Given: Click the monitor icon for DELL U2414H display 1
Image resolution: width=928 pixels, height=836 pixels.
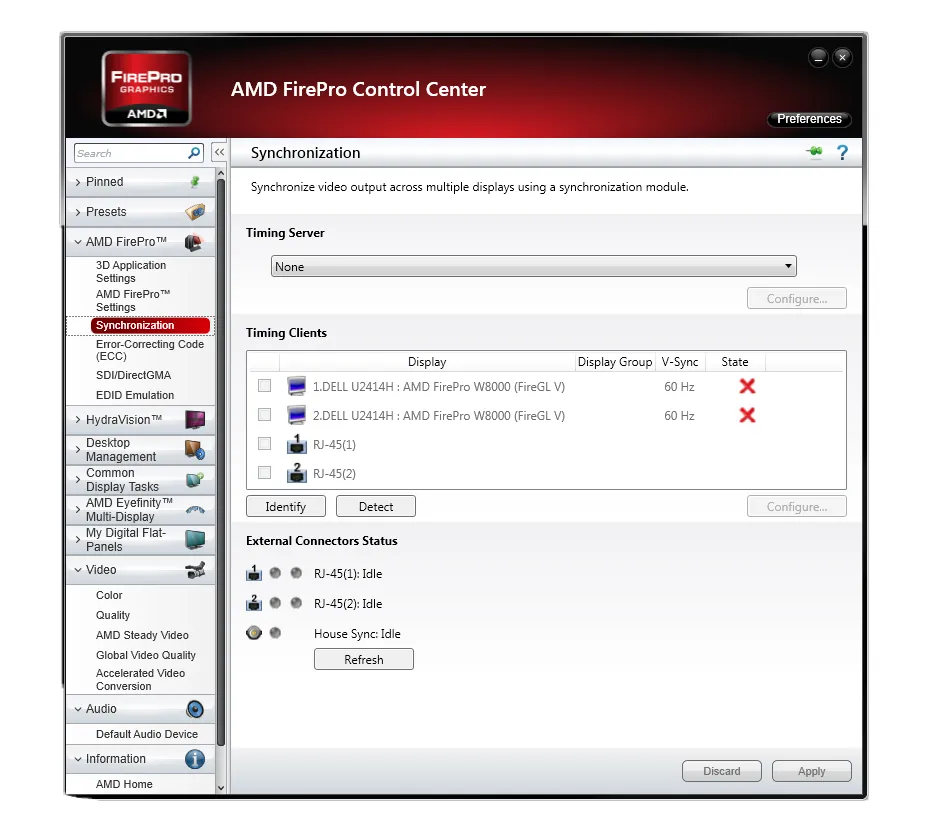Looking at the screenshot, I should [296, 386].
